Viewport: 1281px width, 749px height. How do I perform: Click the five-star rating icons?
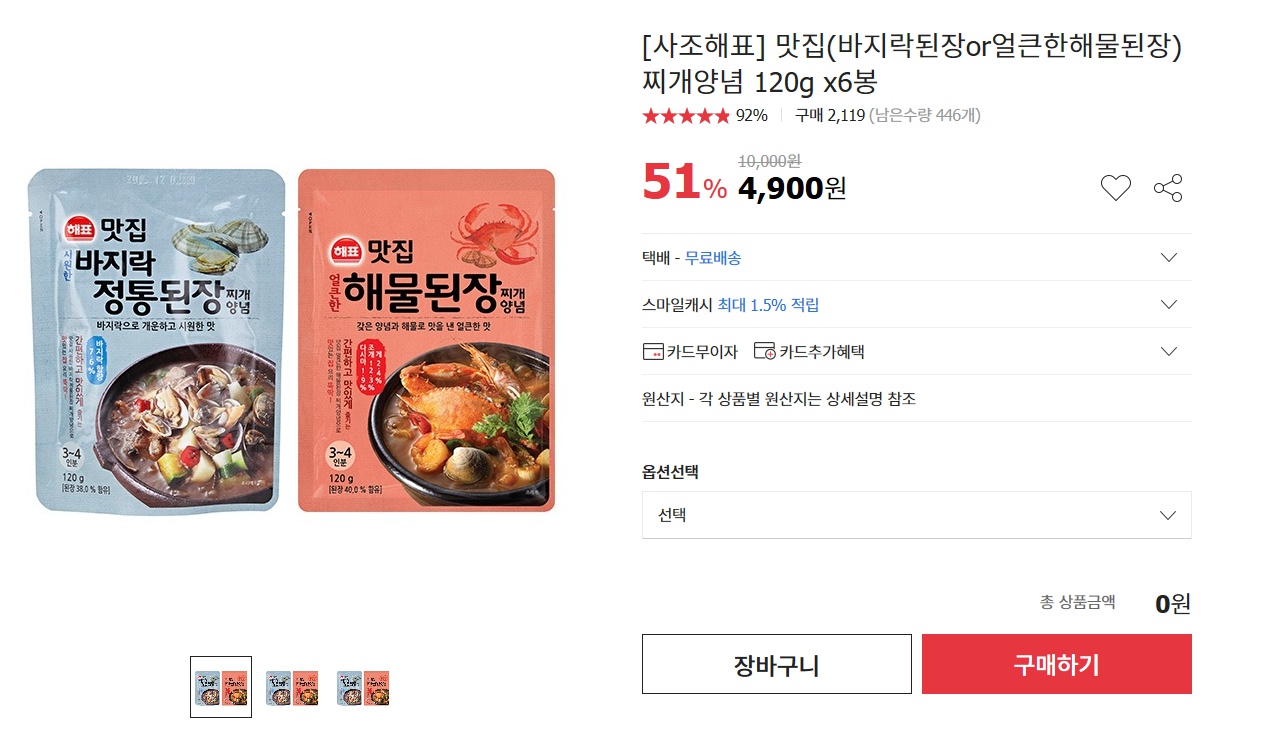pyautogui.click(x=686, y=116)
